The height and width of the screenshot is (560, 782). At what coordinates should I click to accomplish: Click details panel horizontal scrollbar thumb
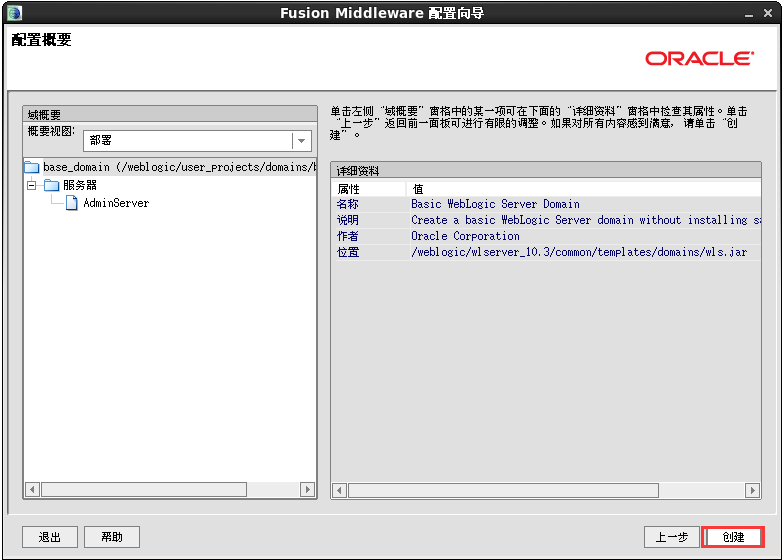pyautogui.click(x=503, y=491)
